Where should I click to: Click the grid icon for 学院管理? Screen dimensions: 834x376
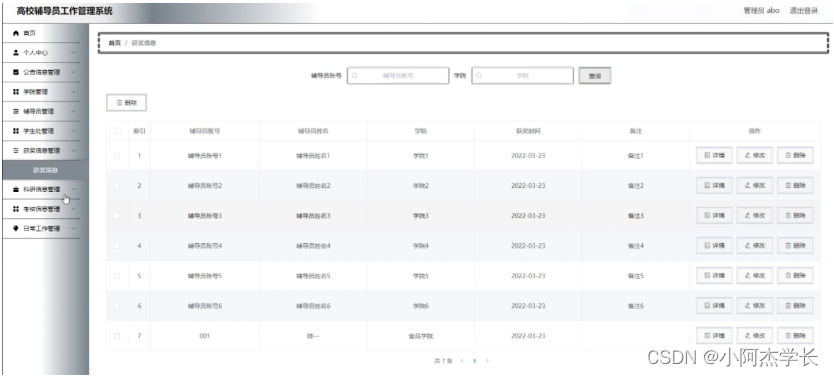pyautogui.click(x=16, y=91)
